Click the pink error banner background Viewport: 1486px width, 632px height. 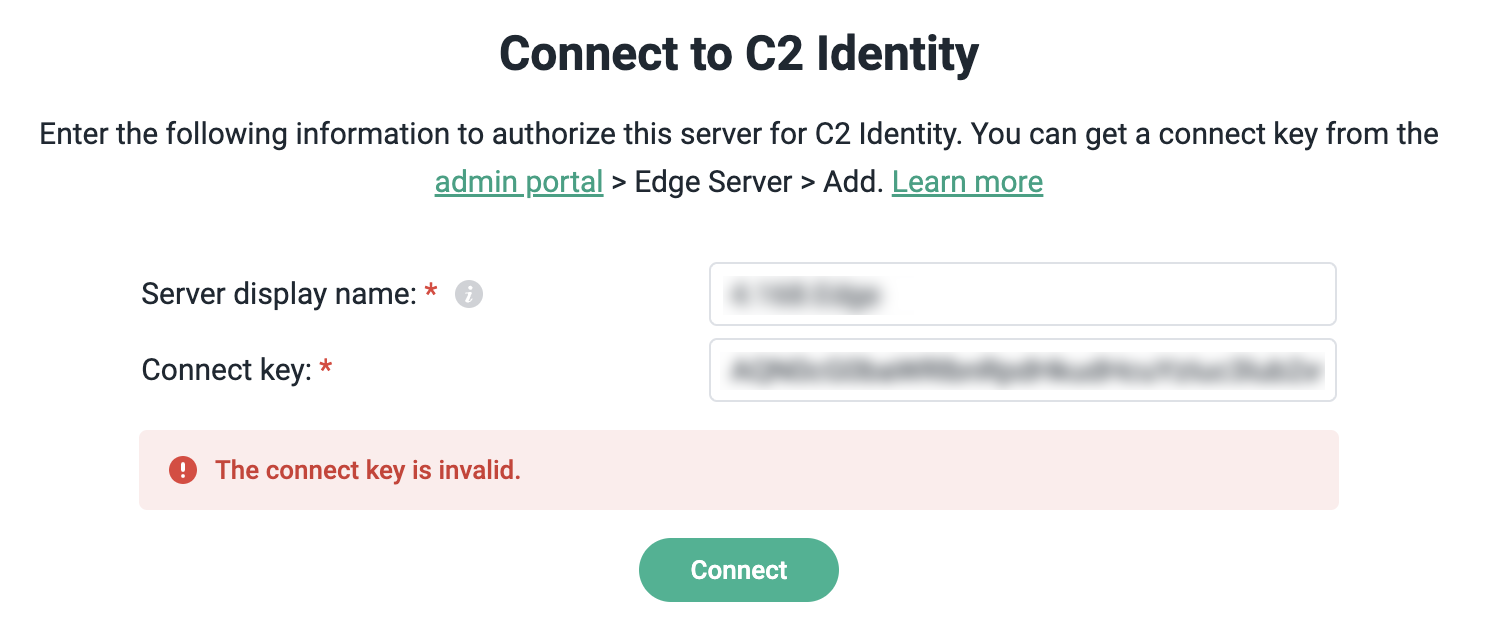[900, 470]
